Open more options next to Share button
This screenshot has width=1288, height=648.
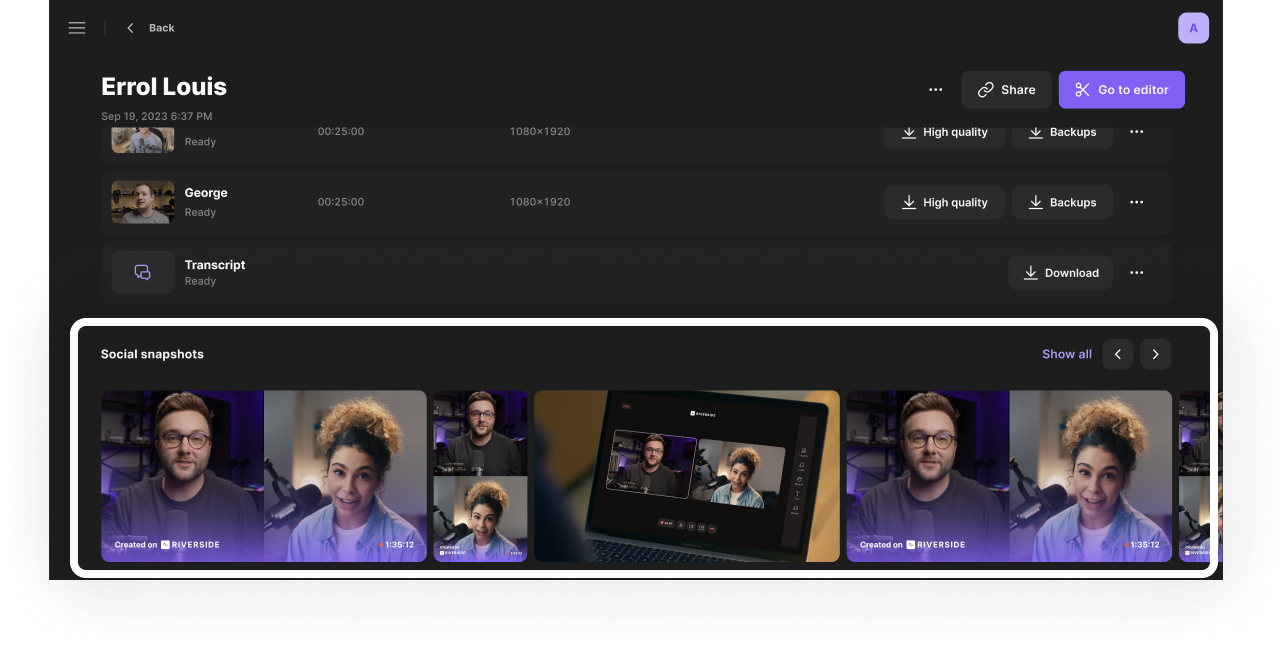coord(935,90)
